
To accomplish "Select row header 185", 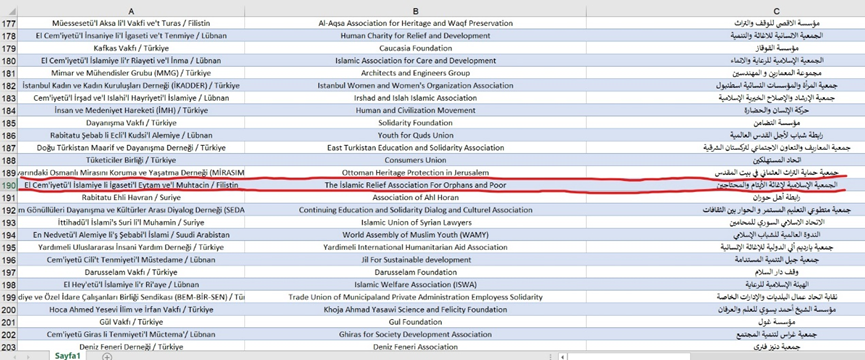I will [9, 123].
